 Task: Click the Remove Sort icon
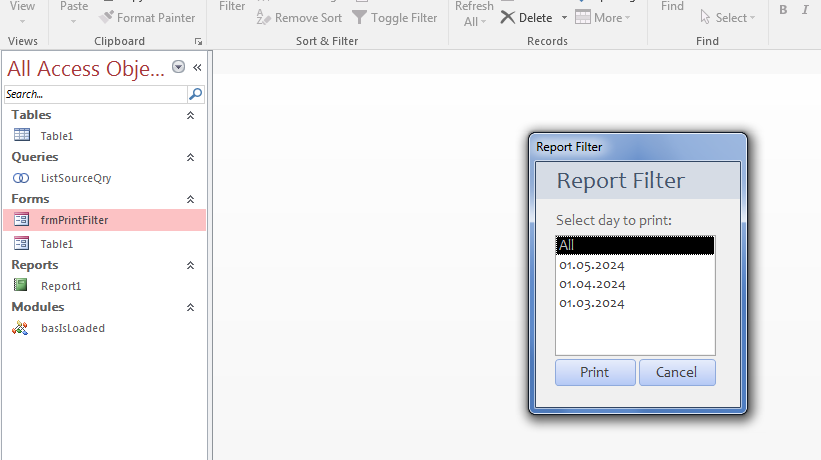pyautogui.click(x=263, y=17)
